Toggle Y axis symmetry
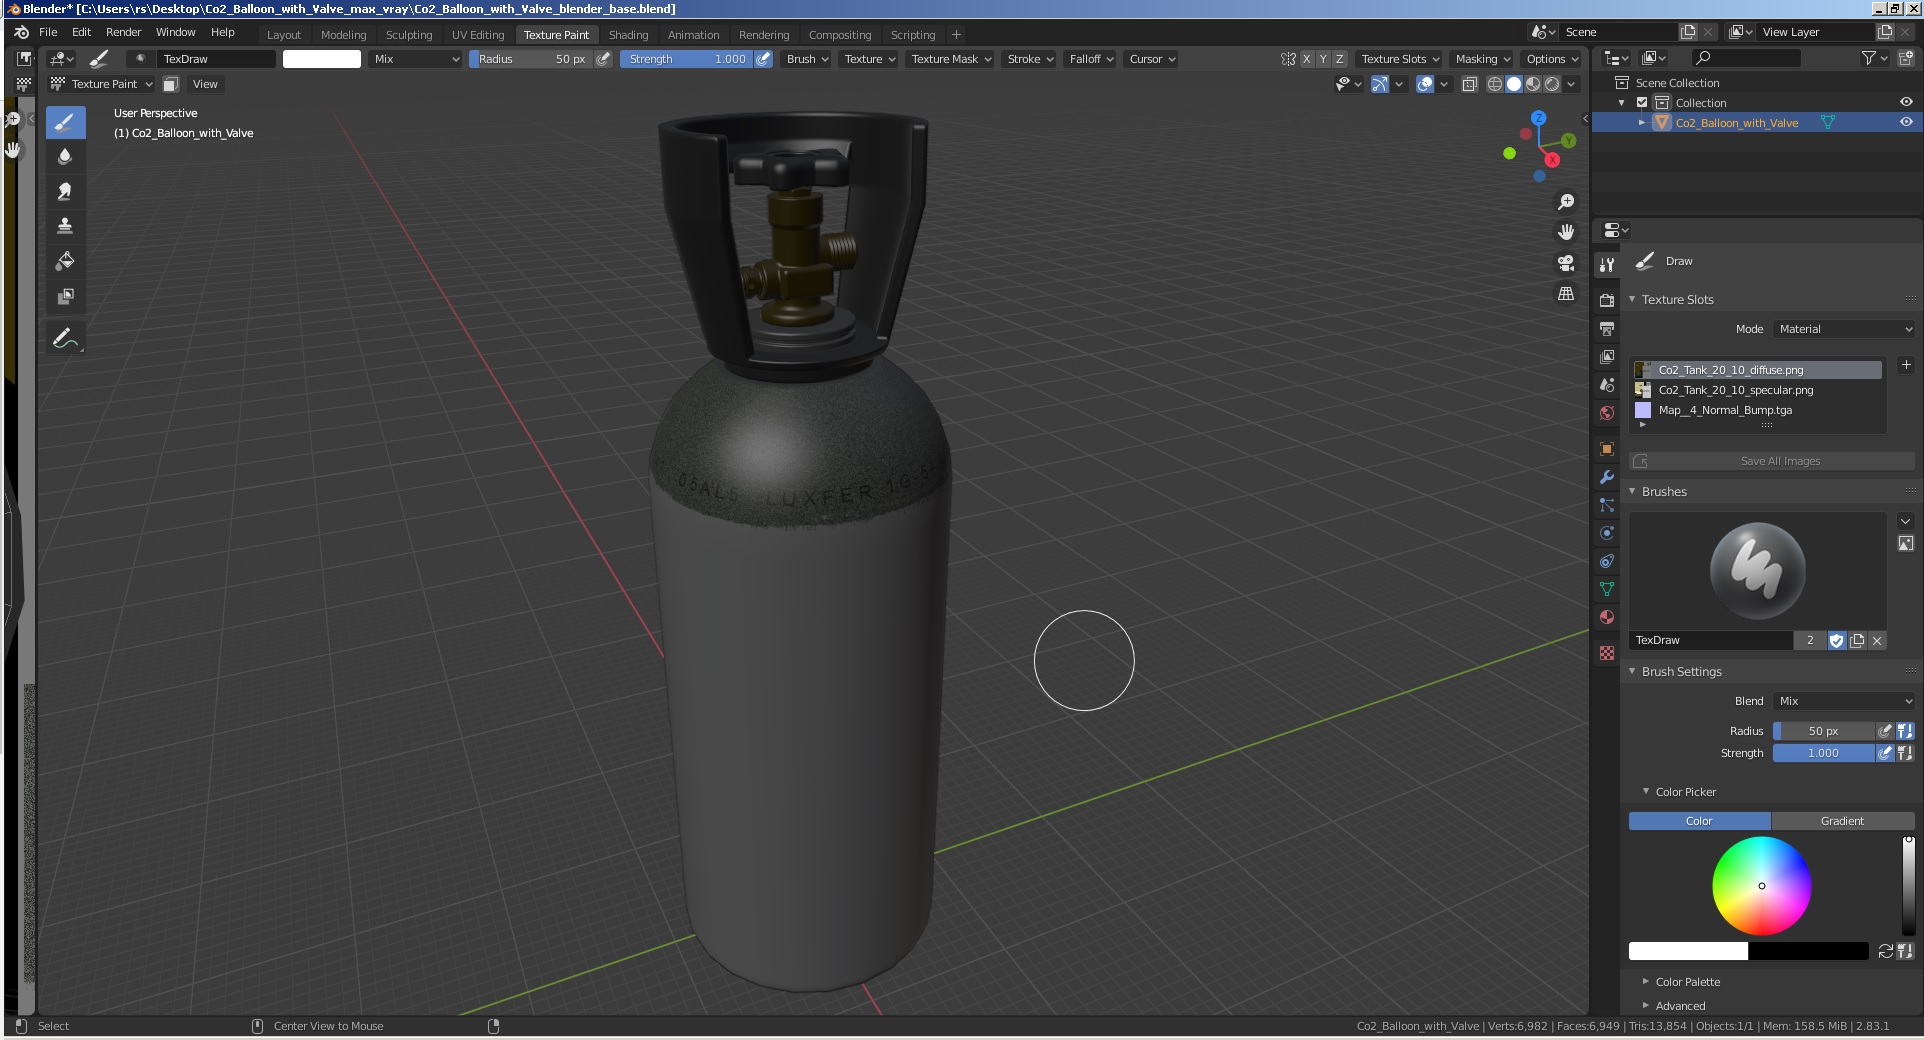Screen dimensions: 1924x1040 pyautogui.click(x=1323, y=59)
